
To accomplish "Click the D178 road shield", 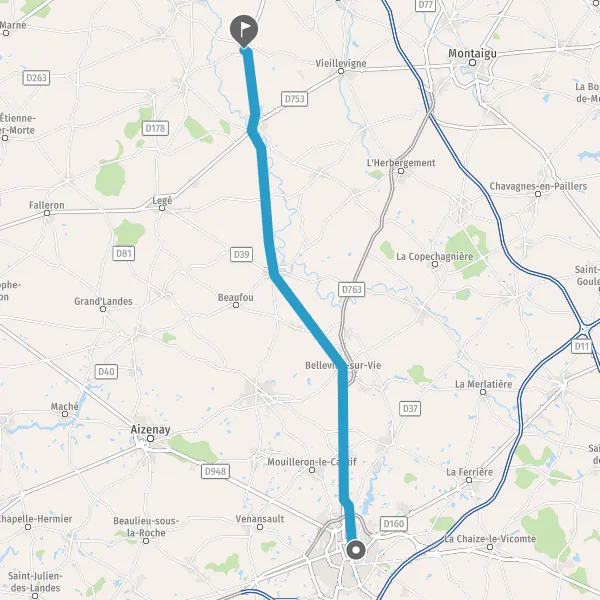I will pyautogui.click(x=155, y=128).
